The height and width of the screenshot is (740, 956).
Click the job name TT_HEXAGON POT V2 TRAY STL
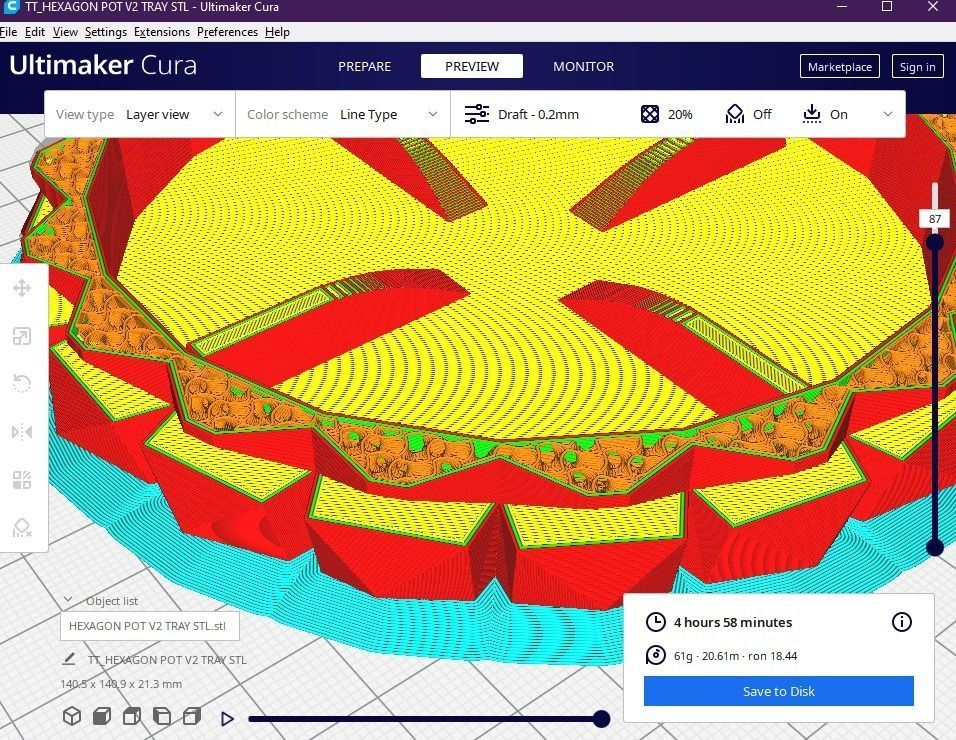166,659
